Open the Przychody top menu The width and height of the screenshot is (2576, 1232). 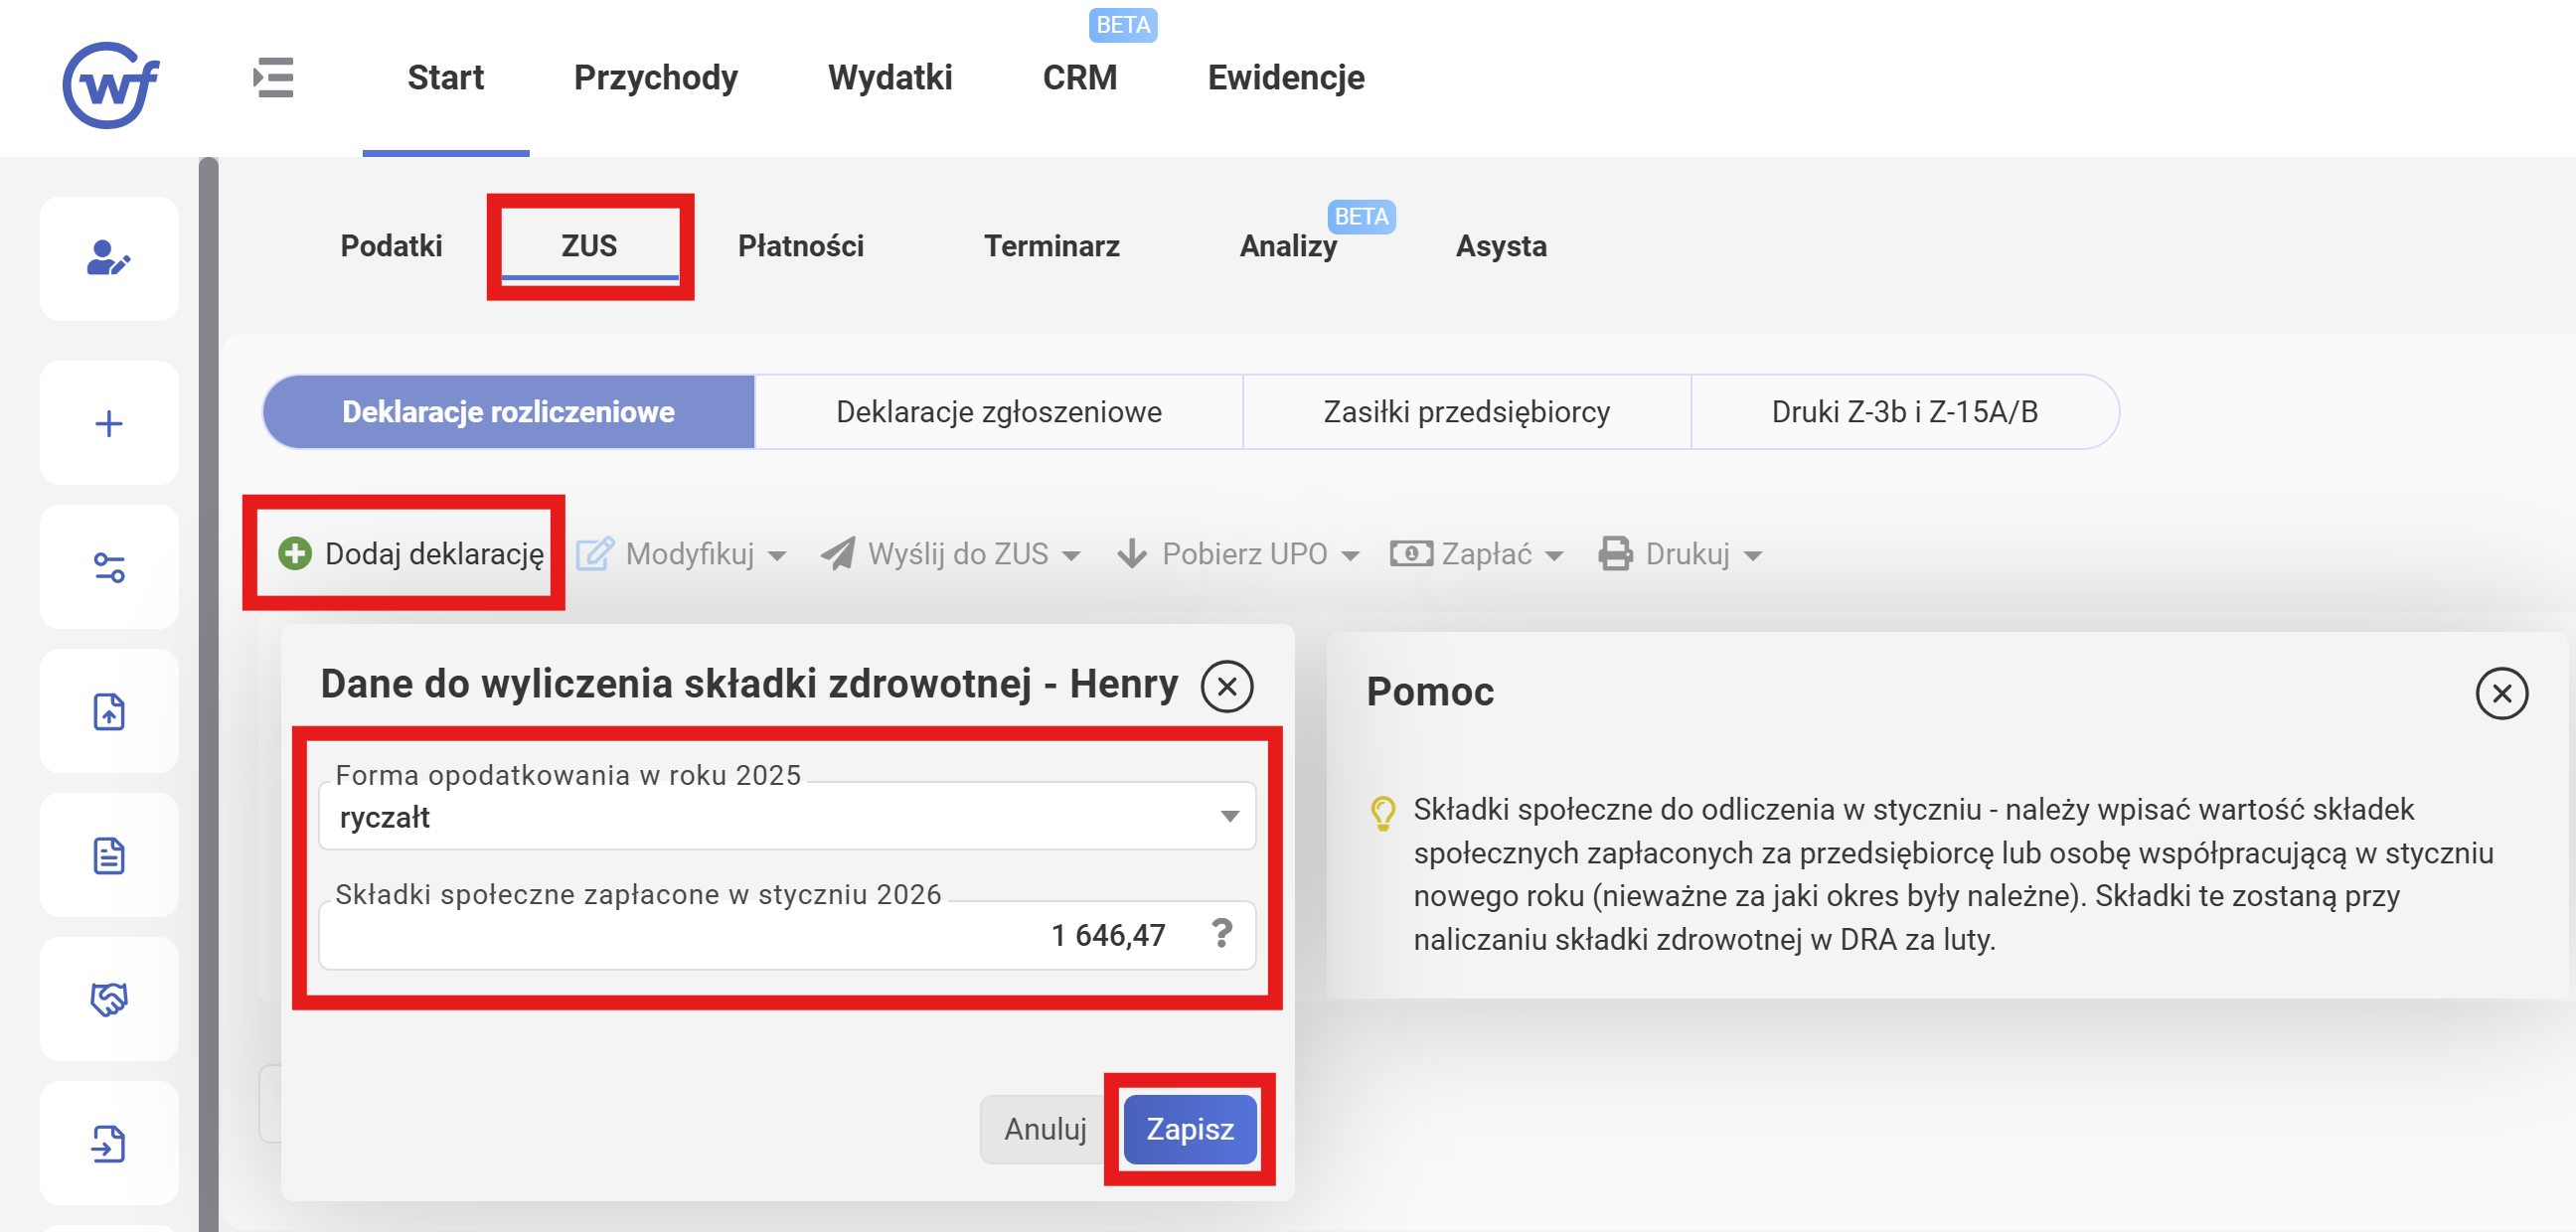click(x=655, y=78)
